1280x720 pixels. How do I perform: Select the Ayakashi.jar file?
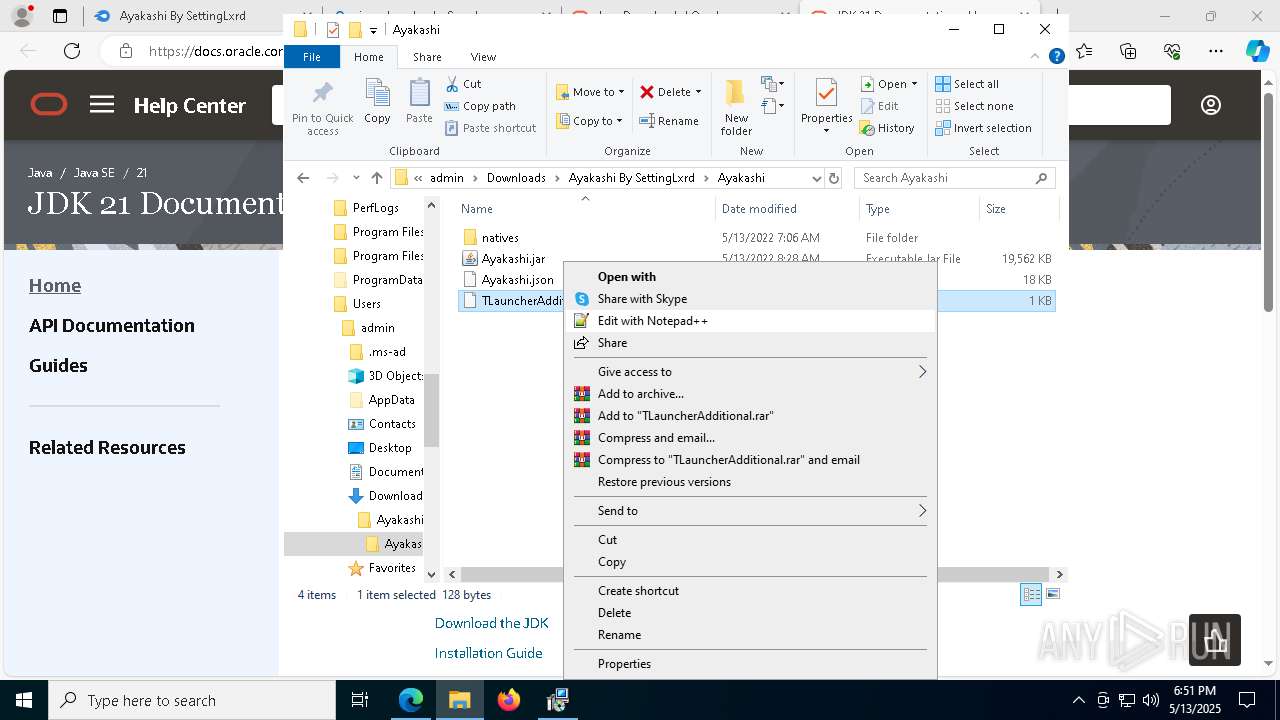click(513, 259)
